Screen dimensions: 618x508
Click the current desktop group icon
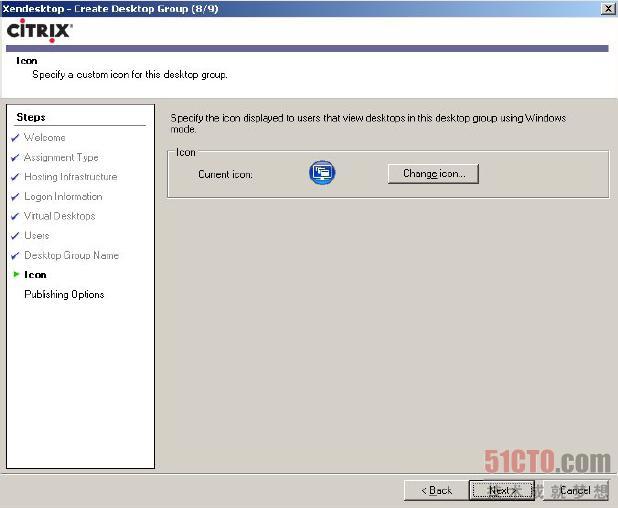click(x=322, y=173)
